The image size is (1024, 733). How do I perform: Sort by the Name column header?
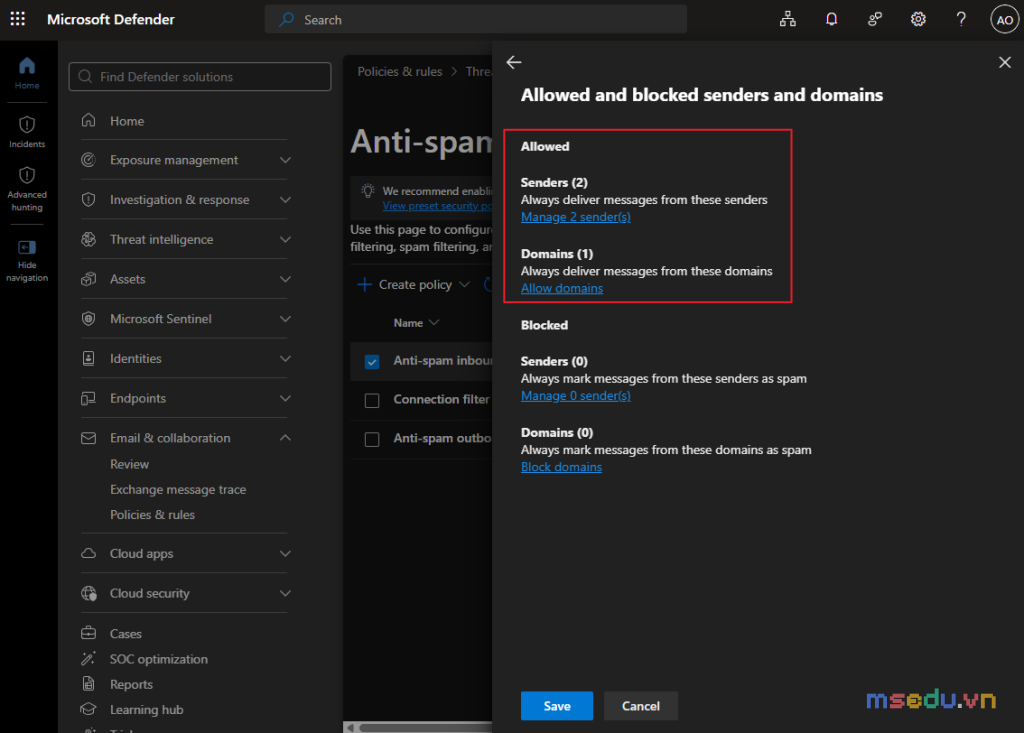coord(416,323)
